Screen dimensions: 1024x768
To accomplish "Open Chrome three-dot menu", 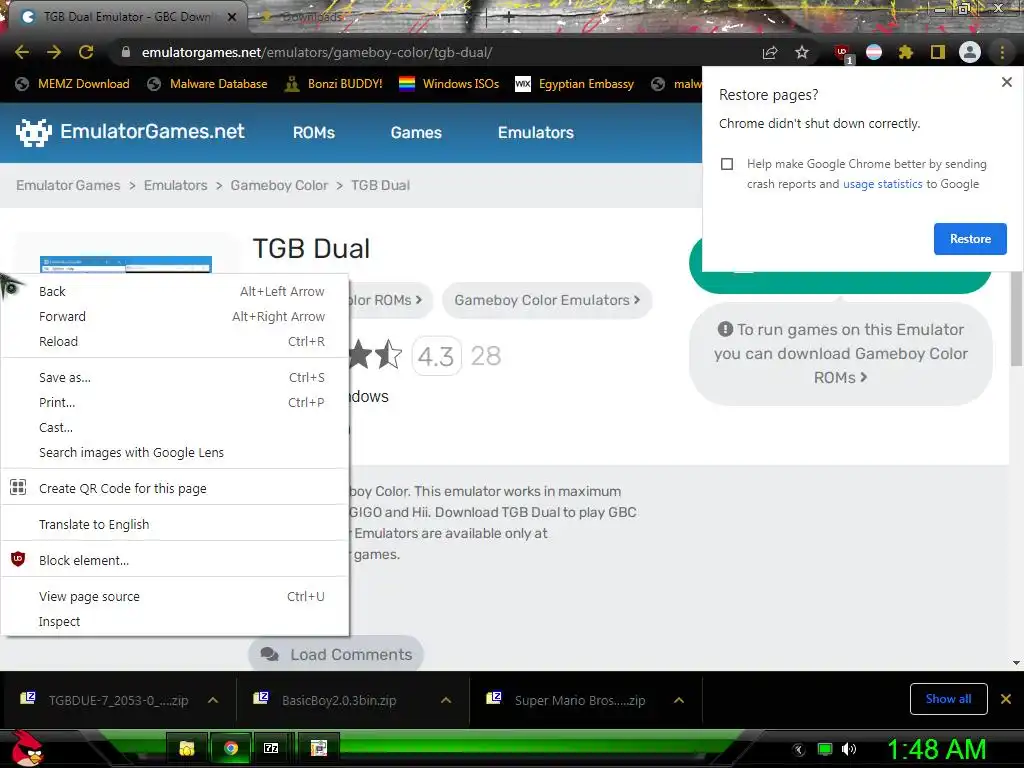I will (1002, 52).
